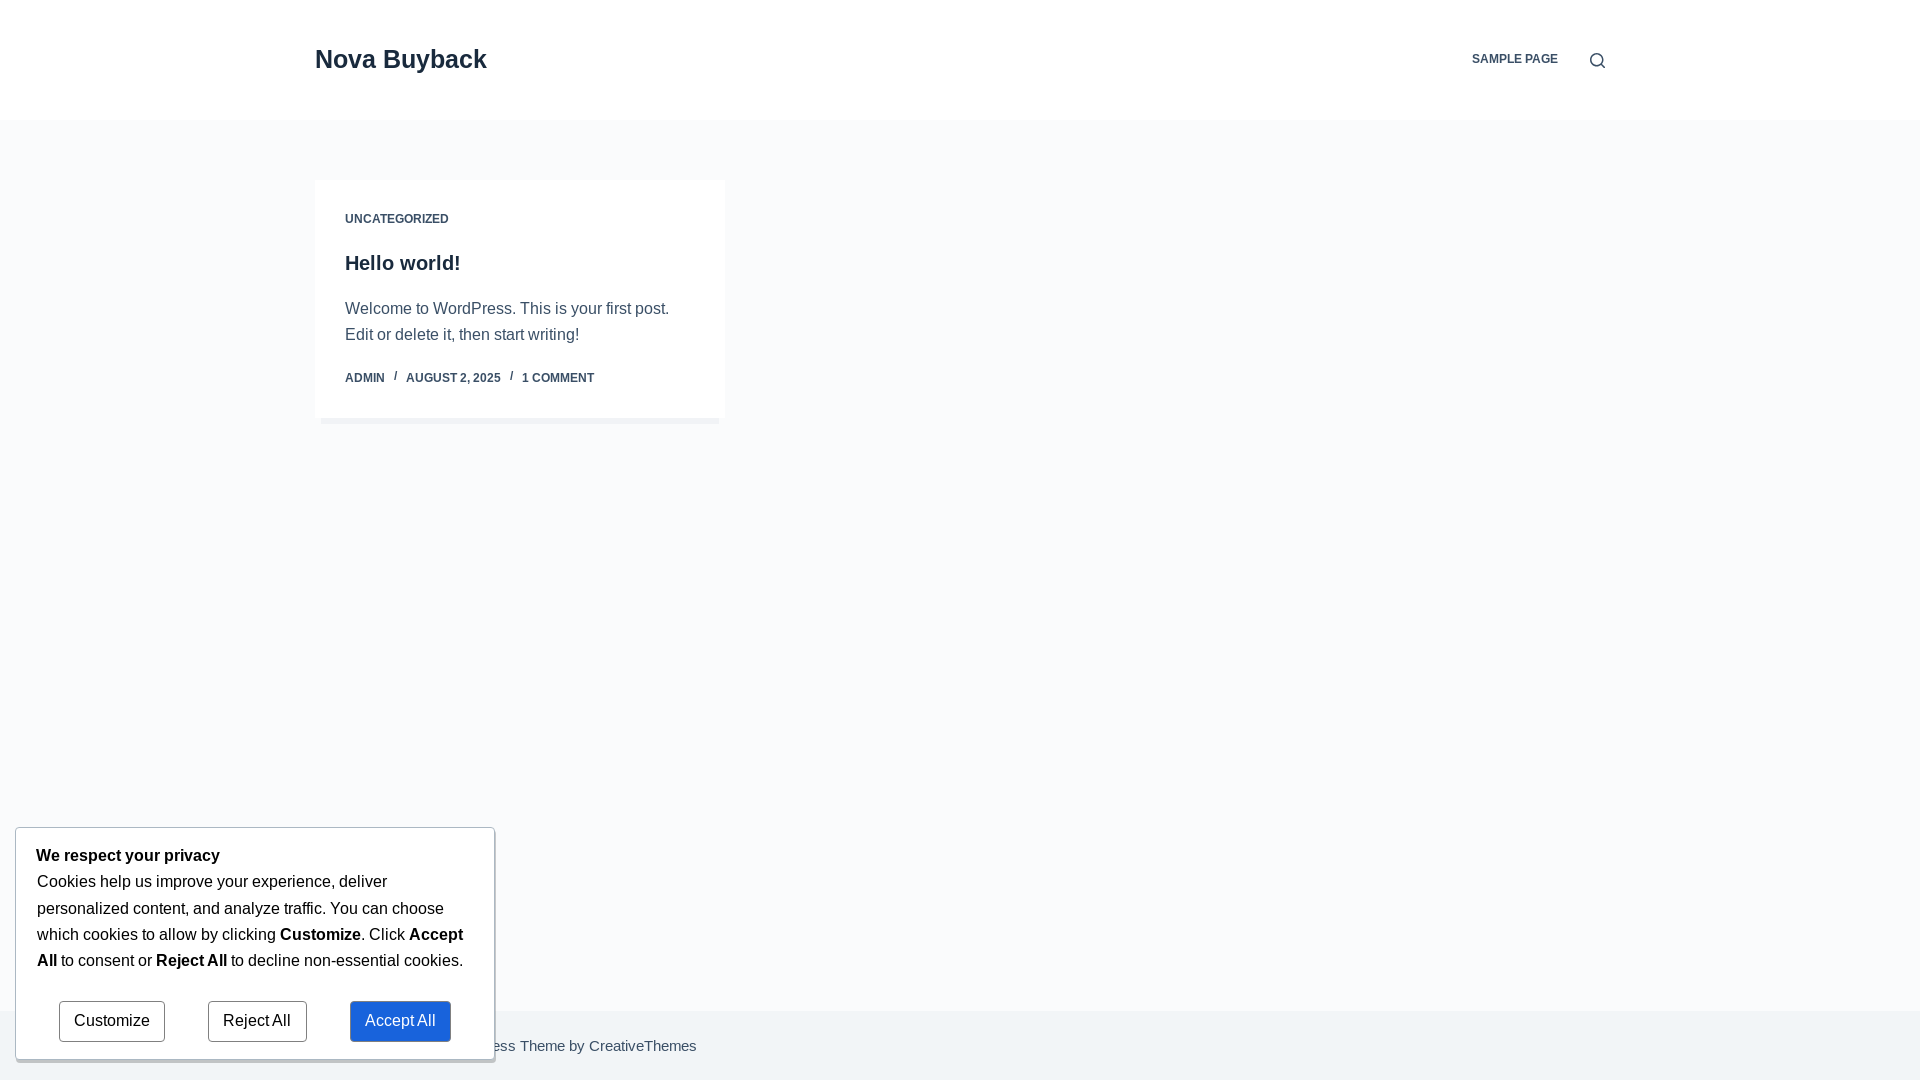Click the We respect your privacy heading
The image size is (1920, 1080).
pos(128,856)
